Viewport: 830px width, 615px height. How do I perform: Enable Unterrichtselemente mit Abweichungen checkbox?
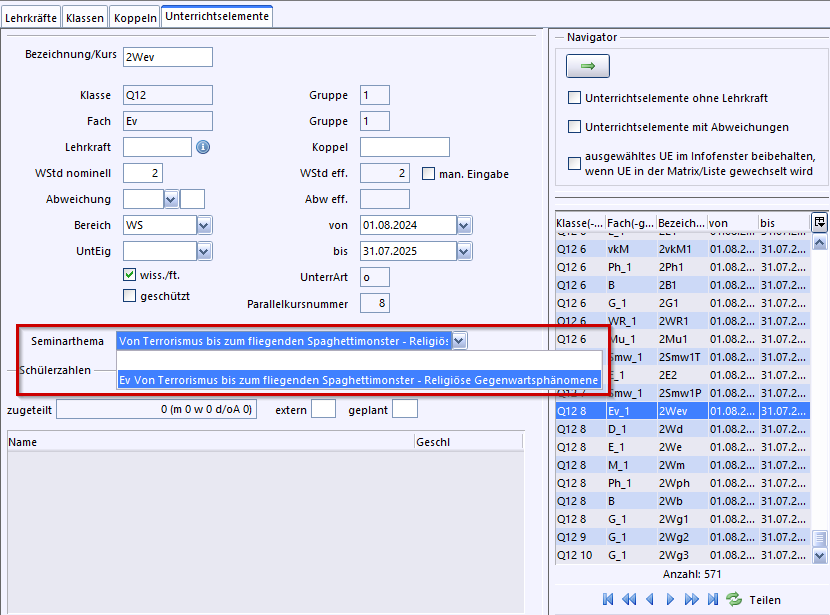[574, 127]
